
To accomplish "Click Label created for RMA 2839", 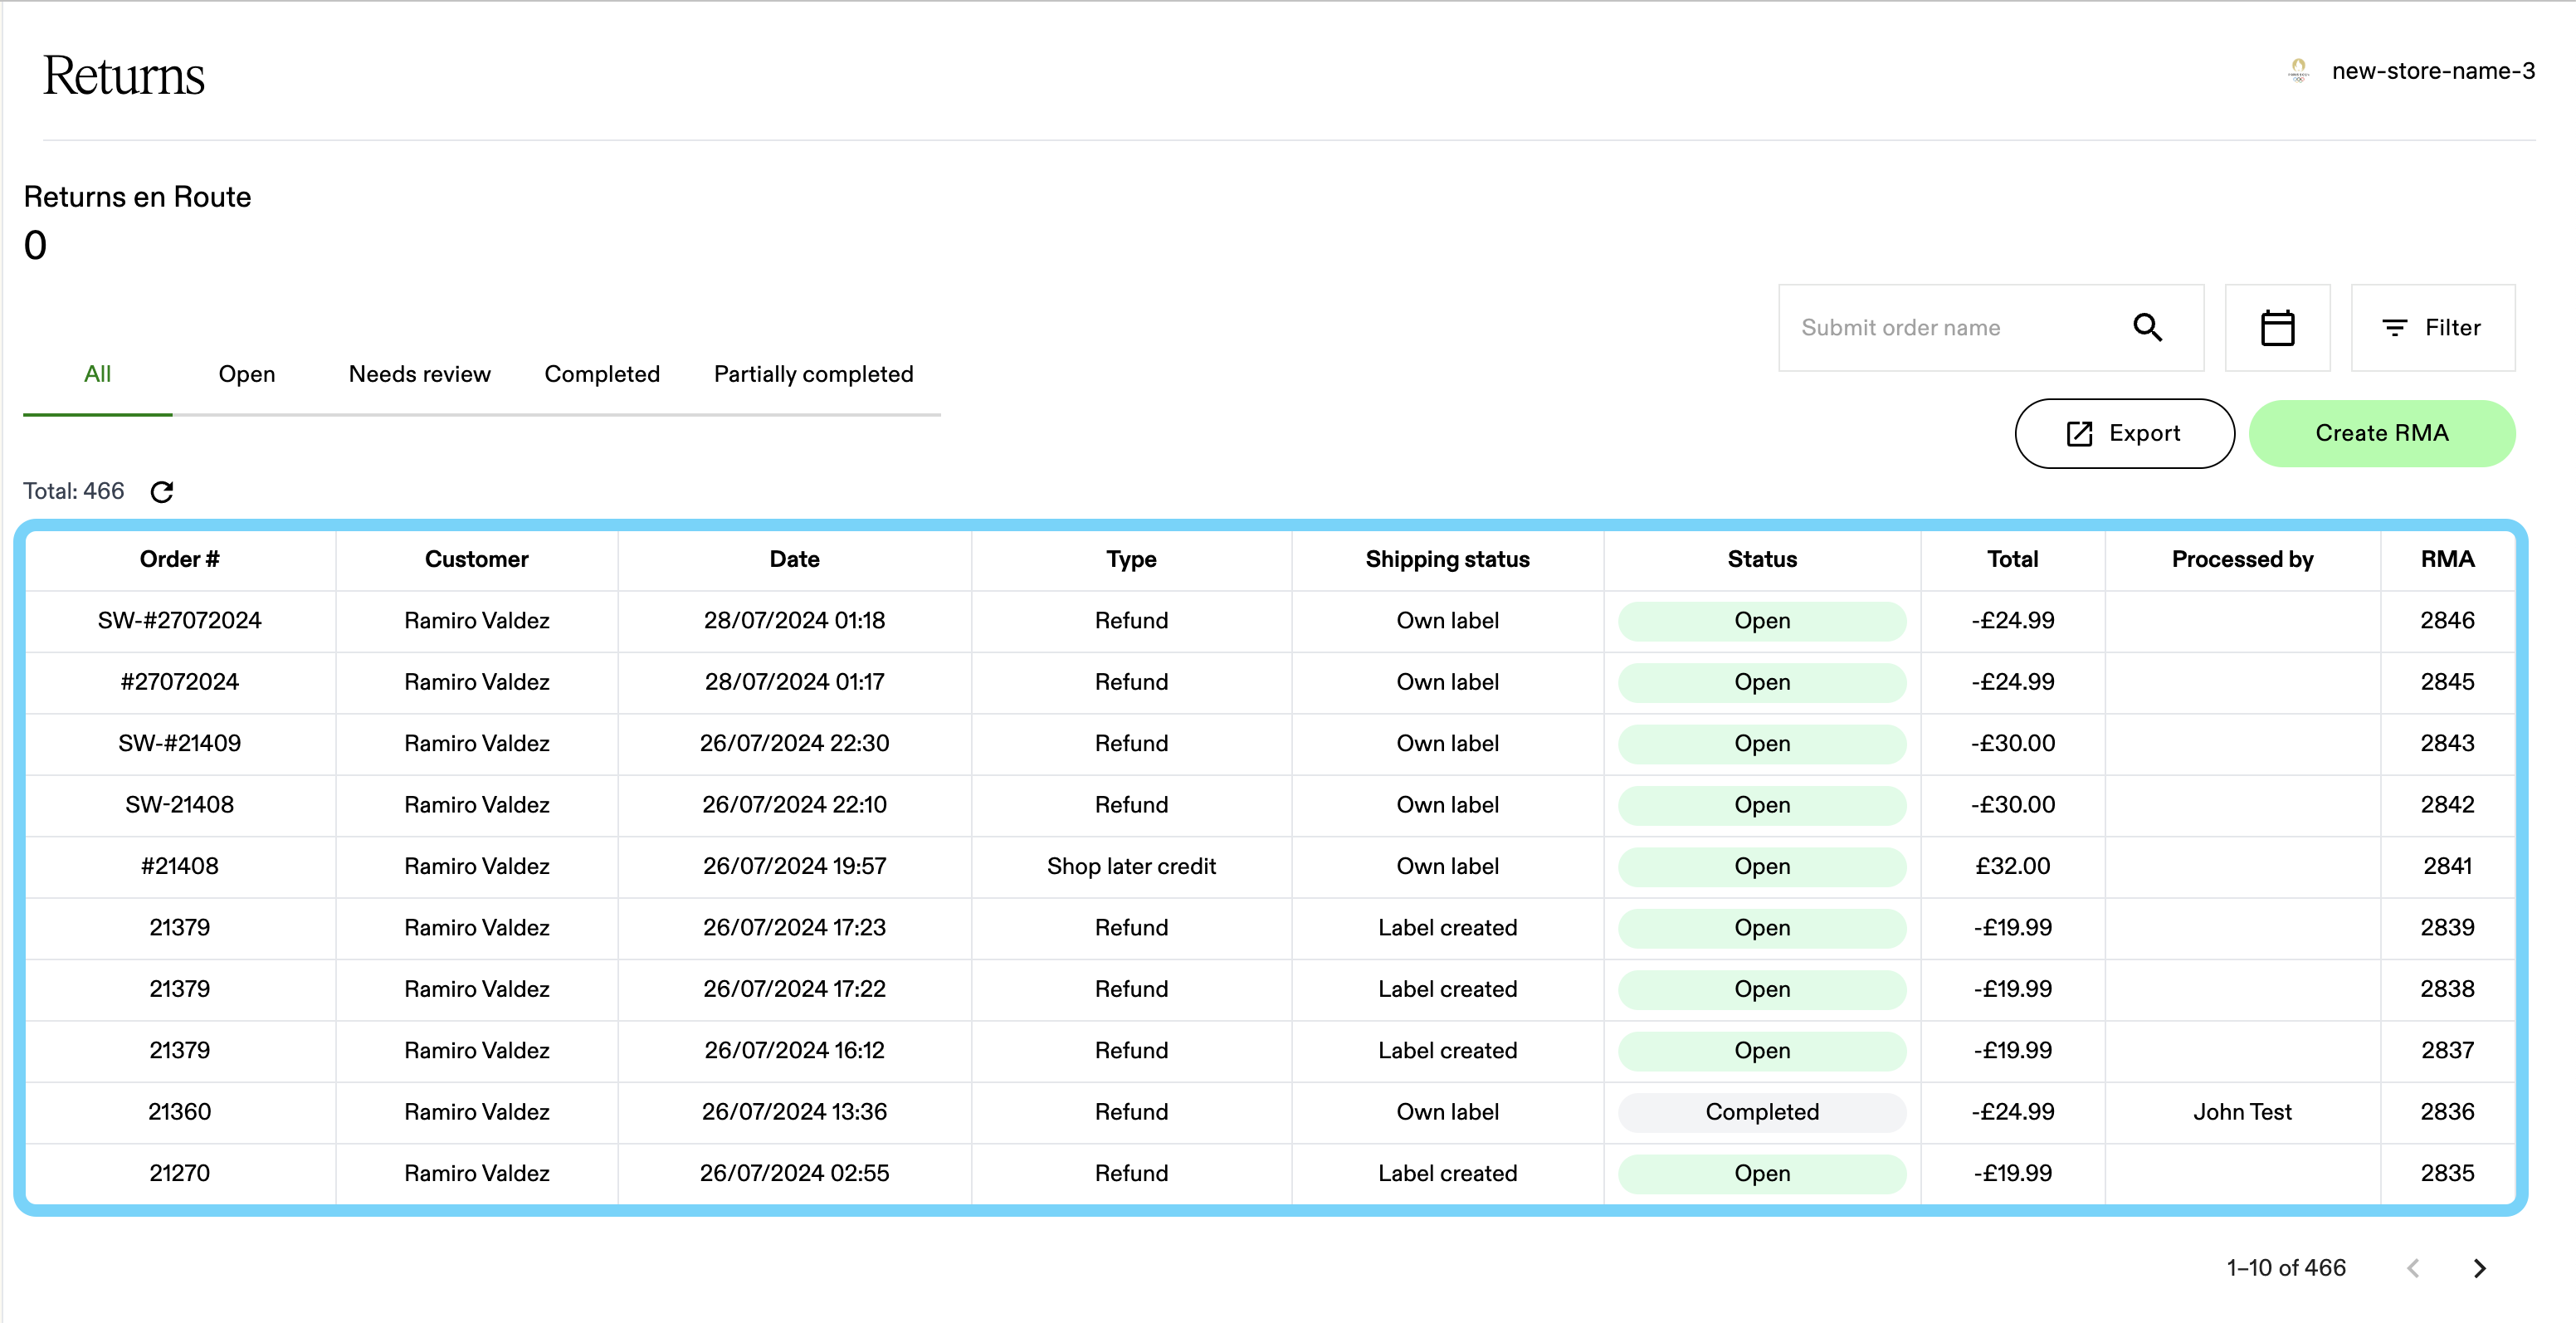I will point(1447,928).
